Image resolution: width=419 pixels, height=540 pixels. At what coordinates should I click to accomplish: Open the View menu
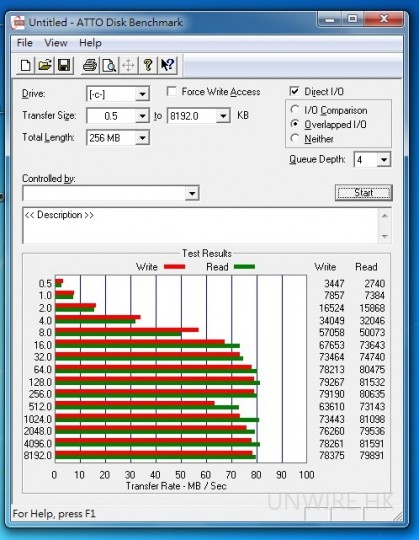[x=56, y=43]
